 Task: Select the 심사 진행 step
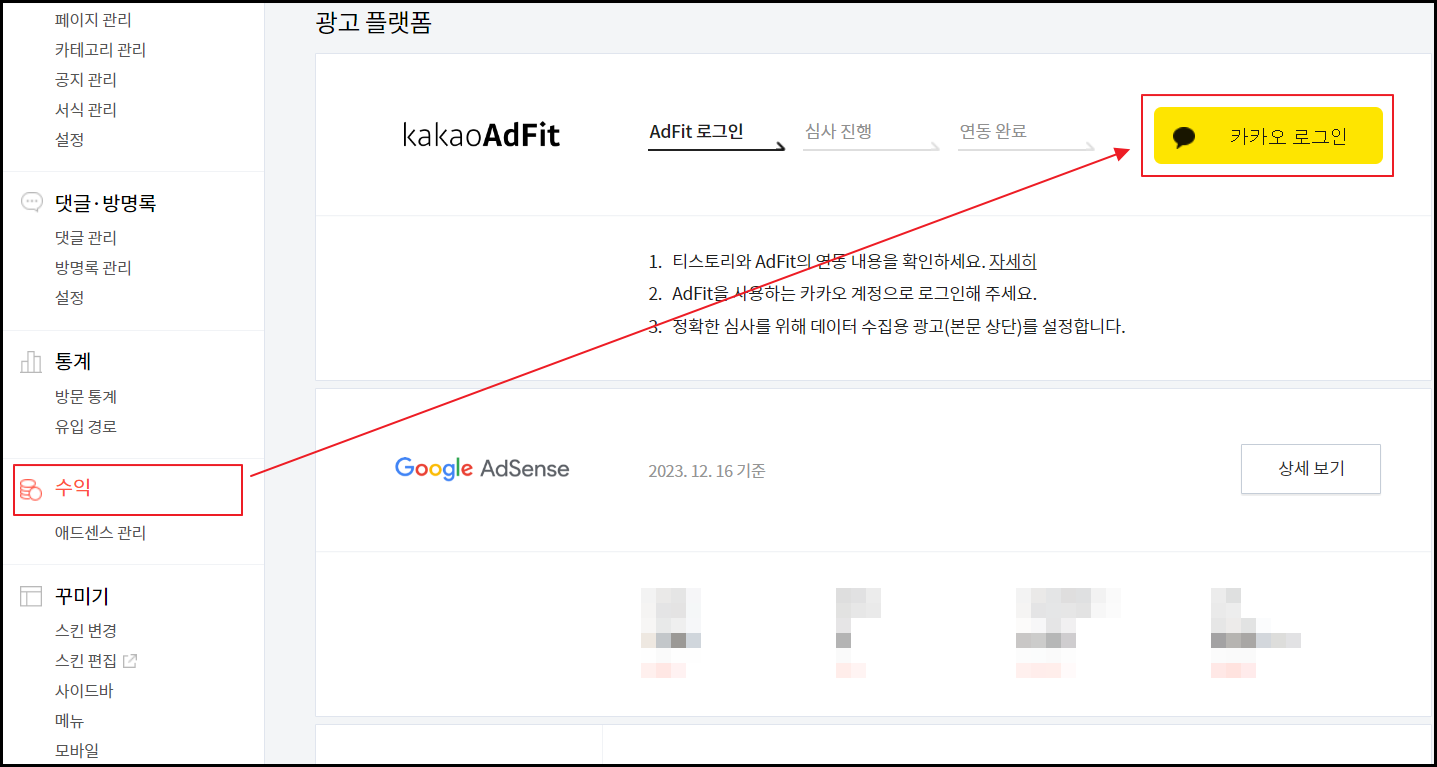tap(838, 131)
